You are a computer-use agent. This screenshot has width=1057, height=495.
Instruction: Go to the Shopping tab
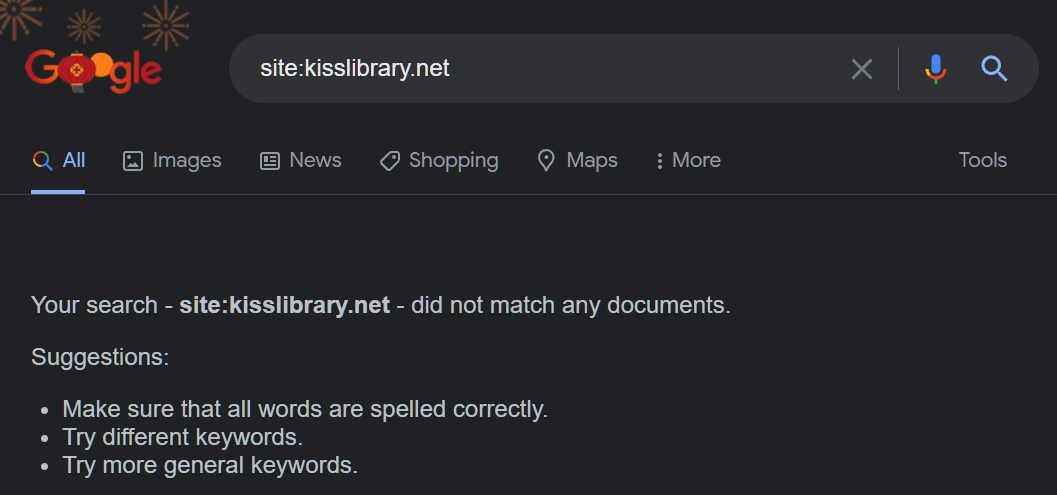pos(439,161)
